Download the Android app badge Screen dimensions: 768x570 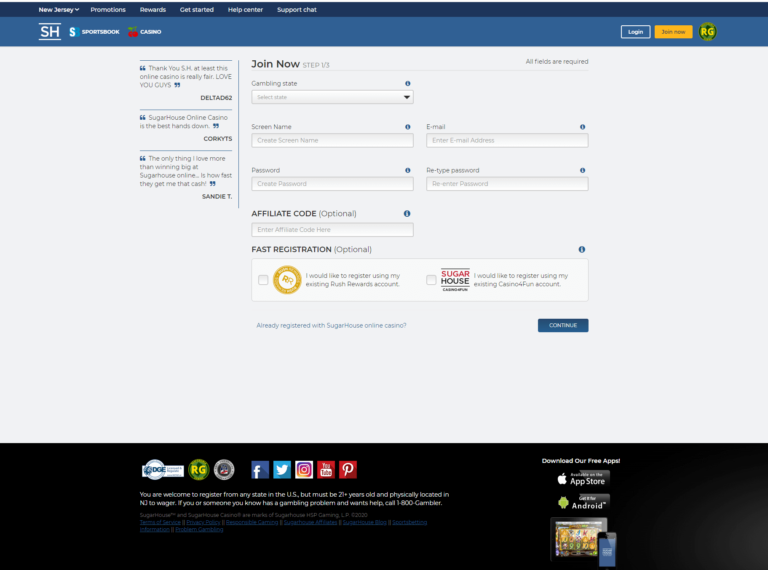(582, 502)
